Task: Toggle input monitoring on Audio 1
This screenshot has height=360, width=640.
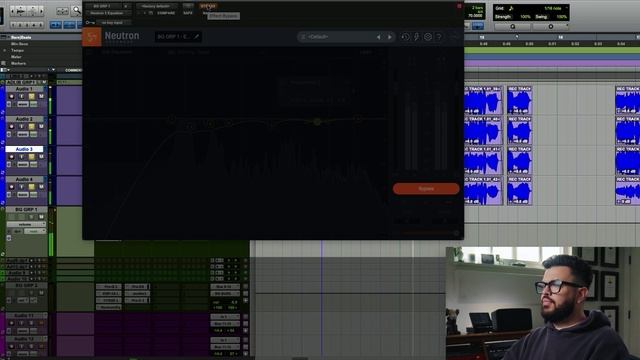Action: pos(22,96)
